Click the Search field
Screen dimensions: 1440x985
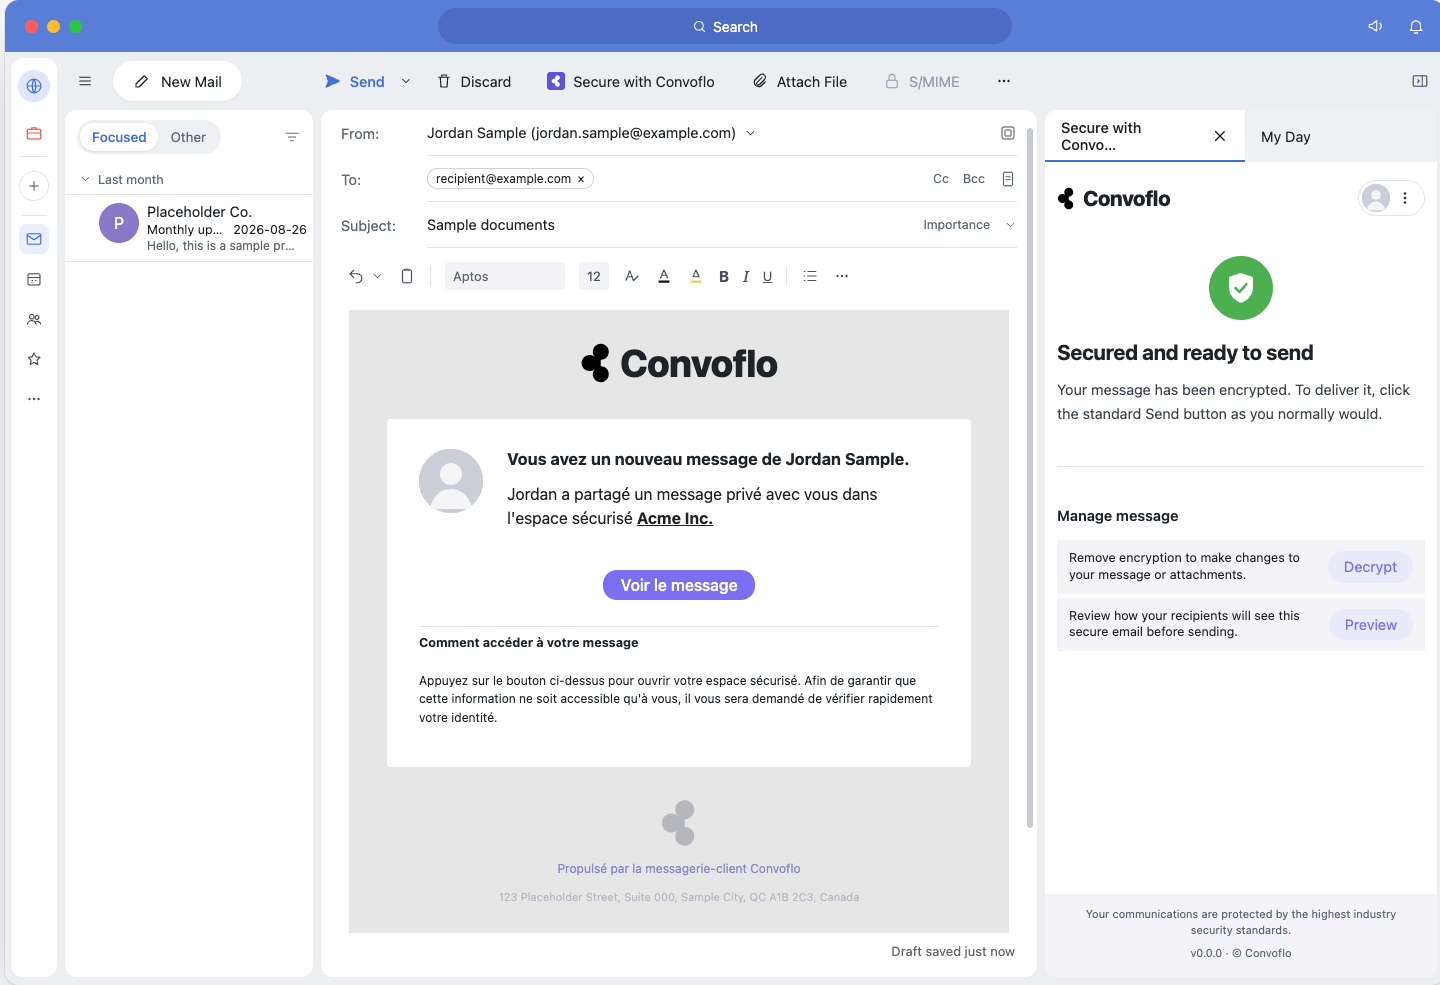pyautogui.click(x=725, y=27)
